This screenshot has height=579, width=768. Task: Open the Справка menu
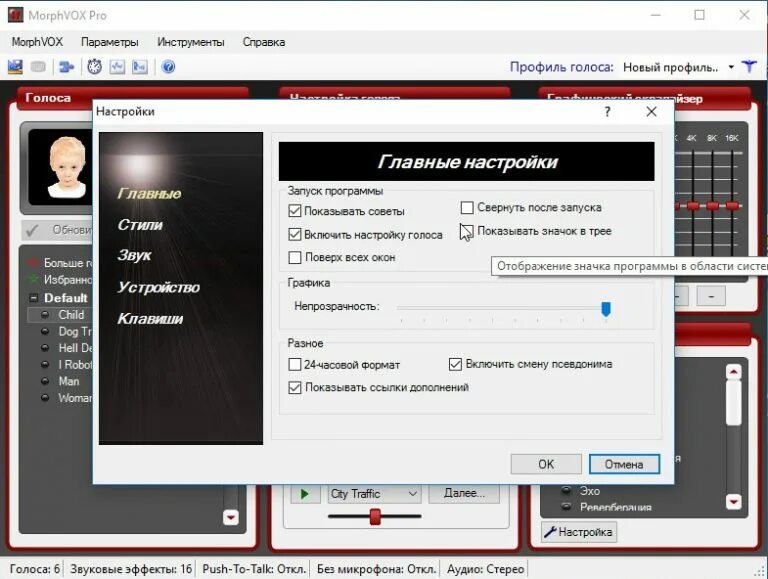[x=264, y=42]
